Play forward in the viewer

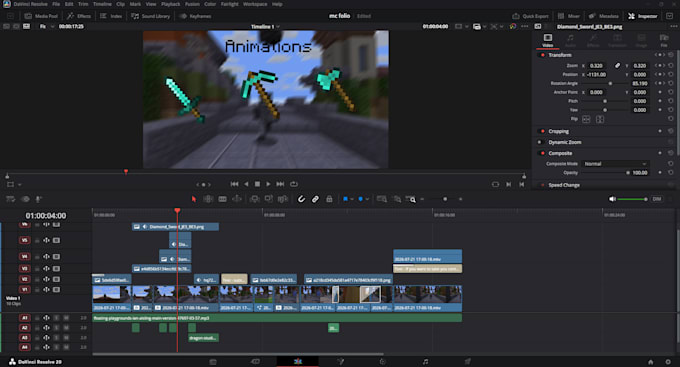(x=268, y=184)
